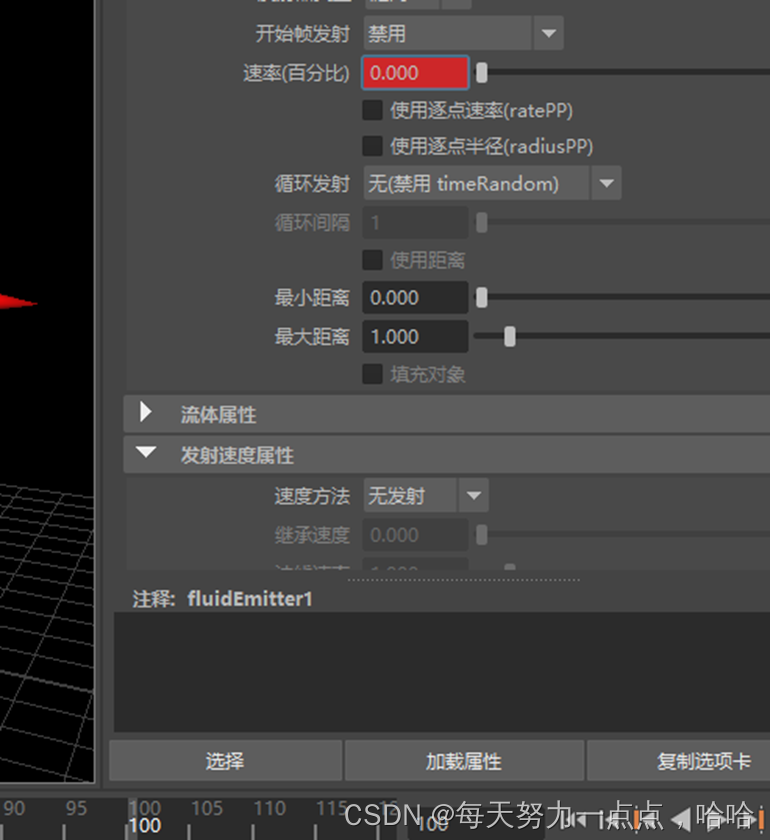The width and height of the screenshot is (770, 840).
Task: Open the 速度方法 dropdown
Action: coord(426,496)
